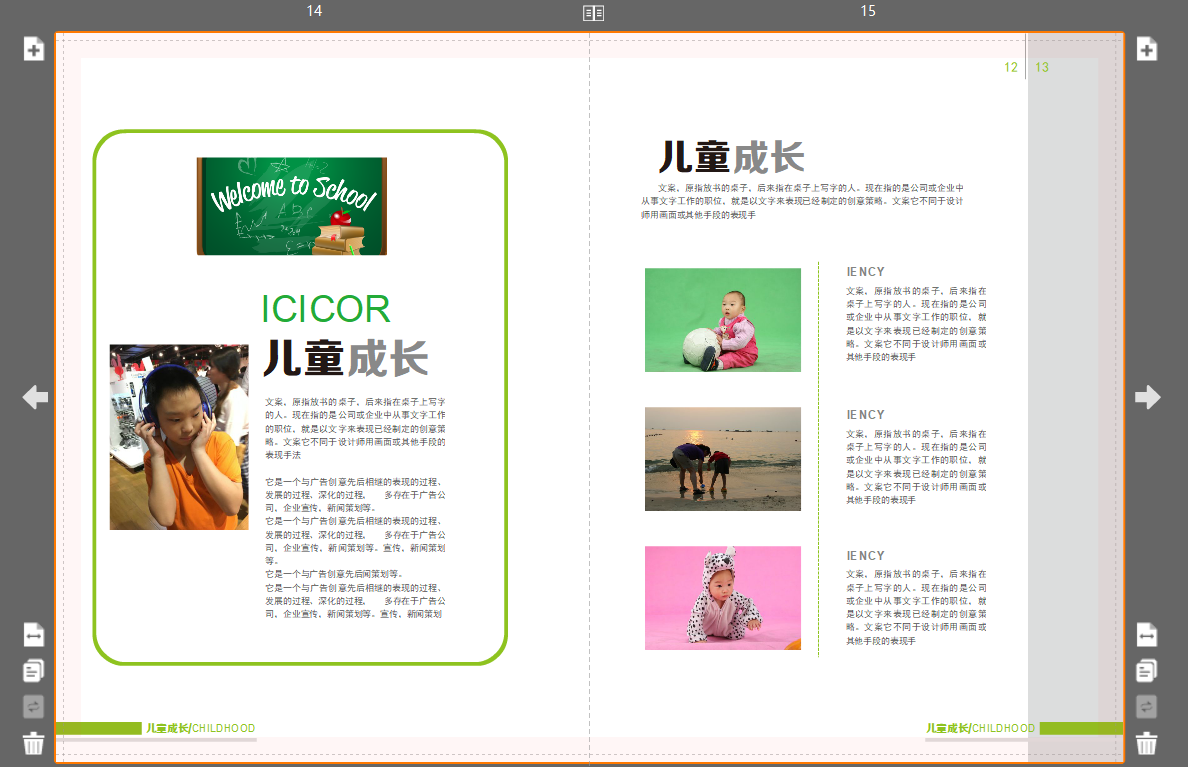Screen dimensions: 1188x767
Task: Select the page 15 label
Action: pyautogui.click(x=868, y=11)
